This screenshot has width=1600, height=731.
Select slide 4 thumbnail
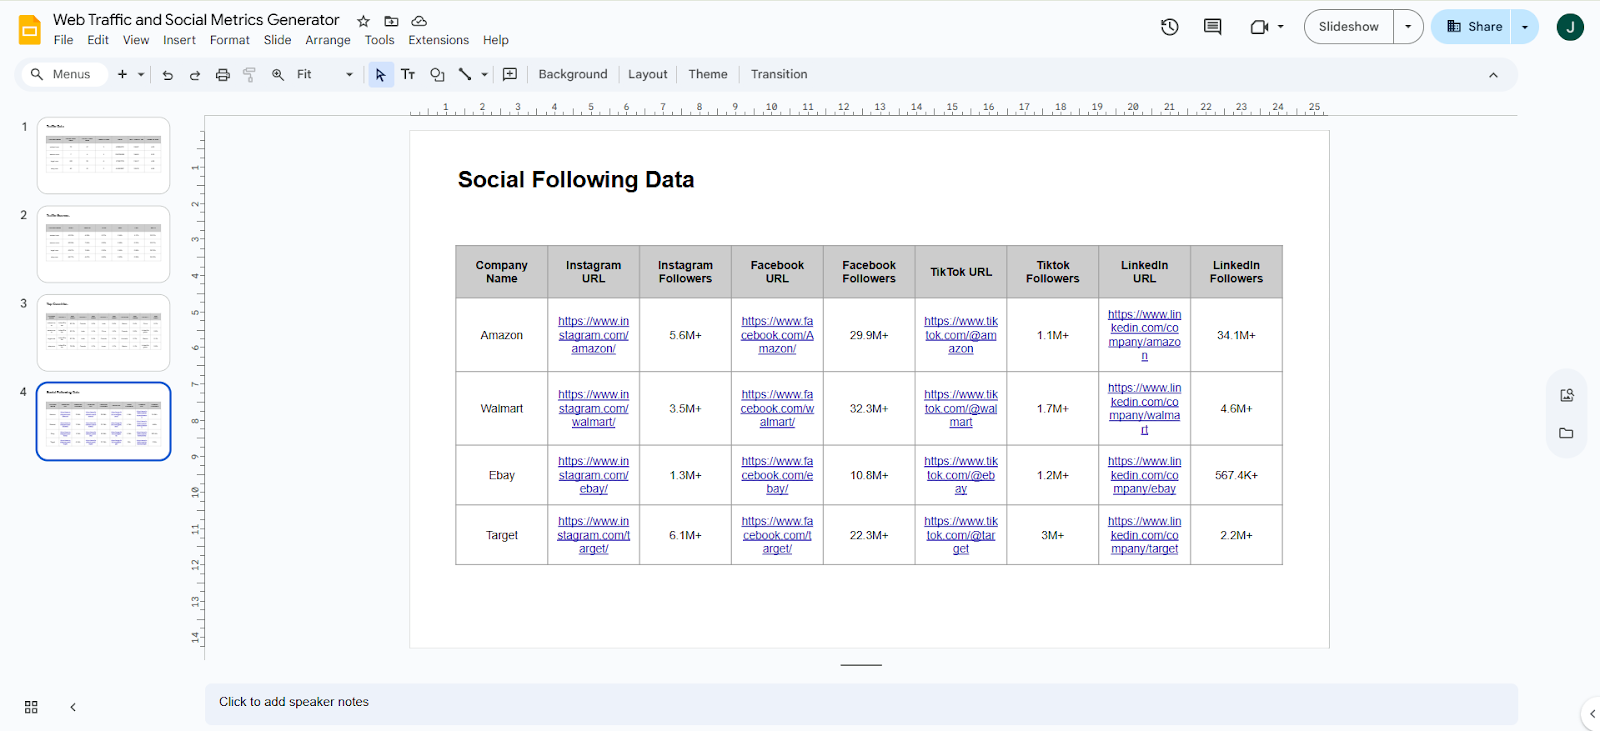103,421
